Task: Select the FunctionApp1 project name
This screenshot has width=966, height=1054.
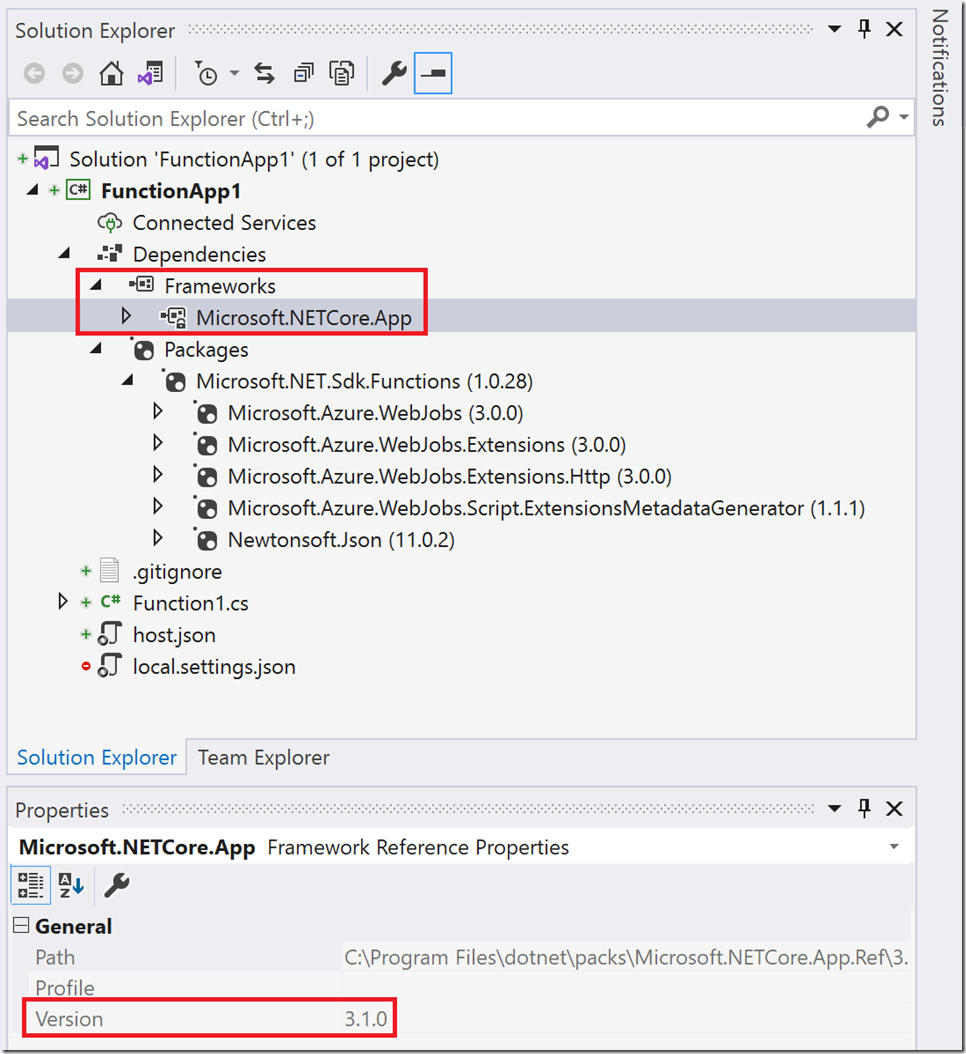Action: click(x=171, y=192)
